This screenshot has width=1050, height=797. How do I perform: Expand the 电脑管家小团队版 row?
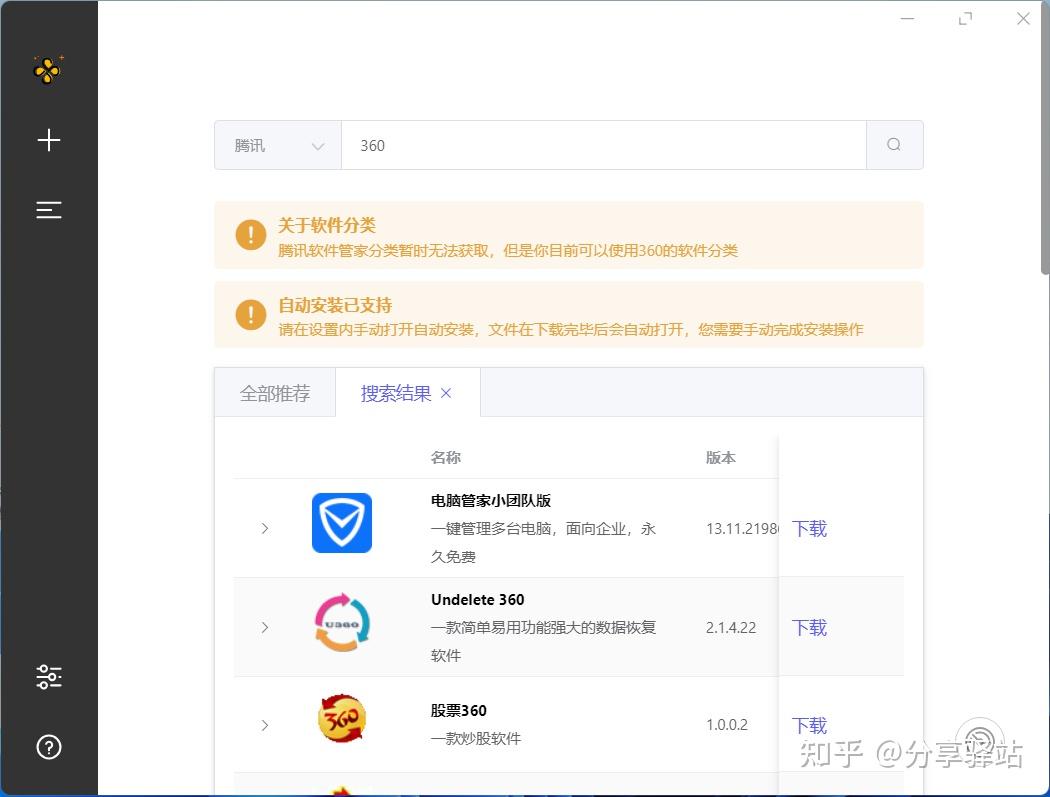[265, 528]
